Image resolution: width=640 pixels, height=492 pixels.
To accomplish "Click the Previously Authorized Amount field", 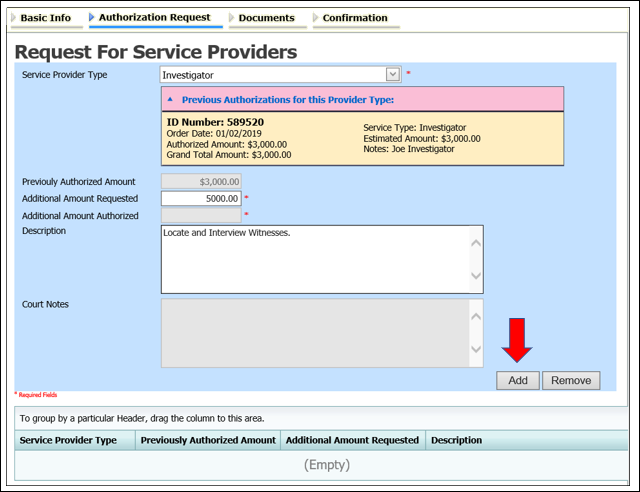I will [200, 182].
